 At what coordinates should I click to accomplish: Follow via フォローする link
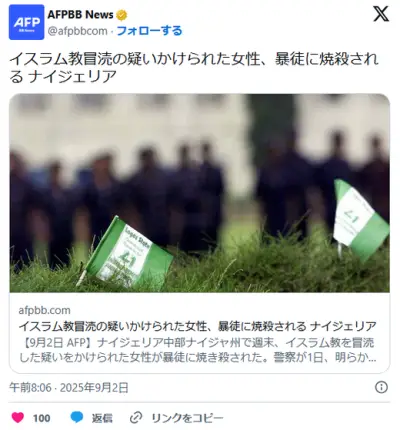tap(149, 31)
